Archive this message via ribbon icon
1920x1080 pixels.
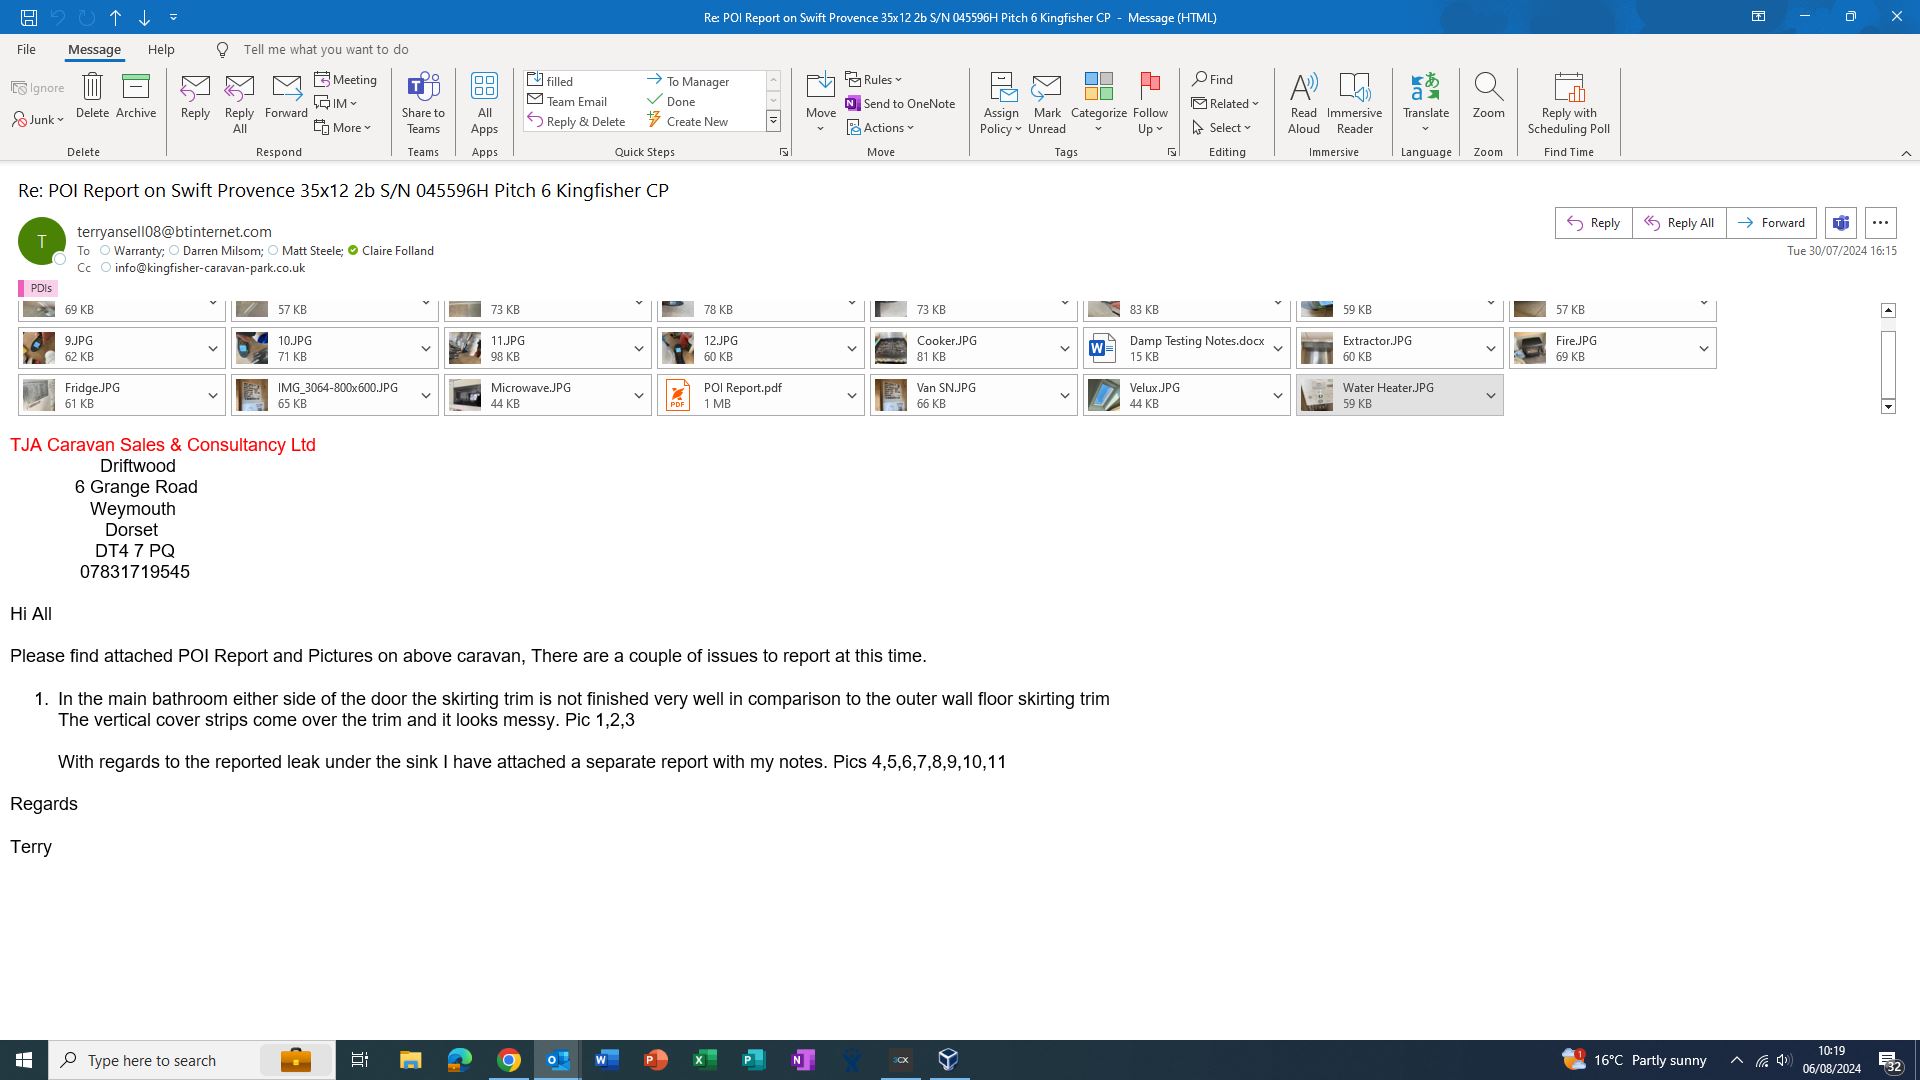coord(135,88)
